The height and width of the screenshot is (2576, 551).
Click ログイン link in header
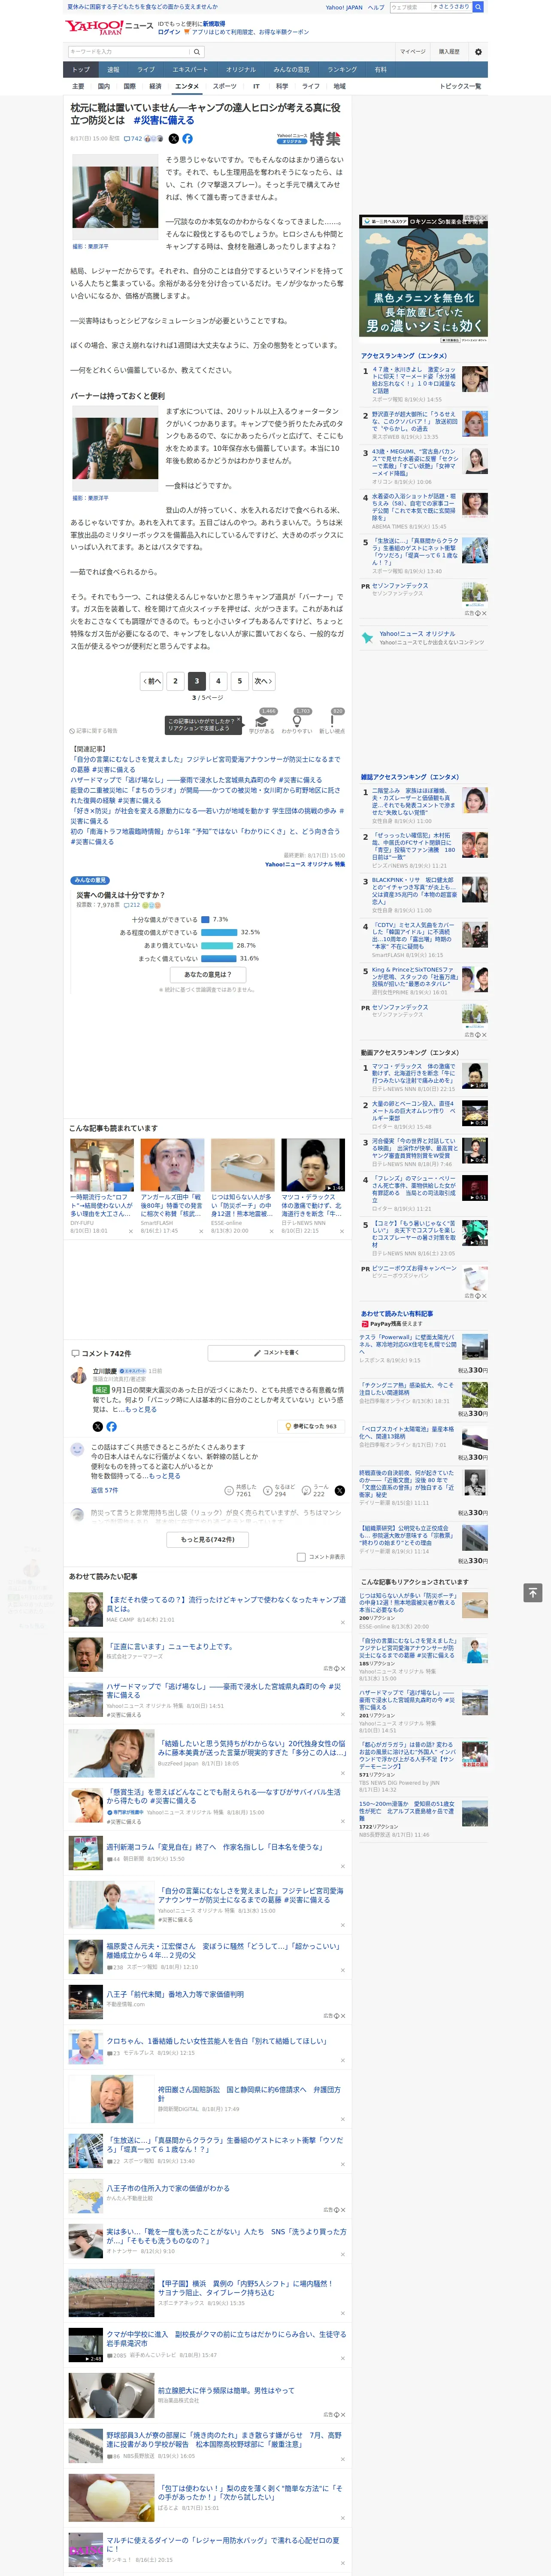coord(169,32)
